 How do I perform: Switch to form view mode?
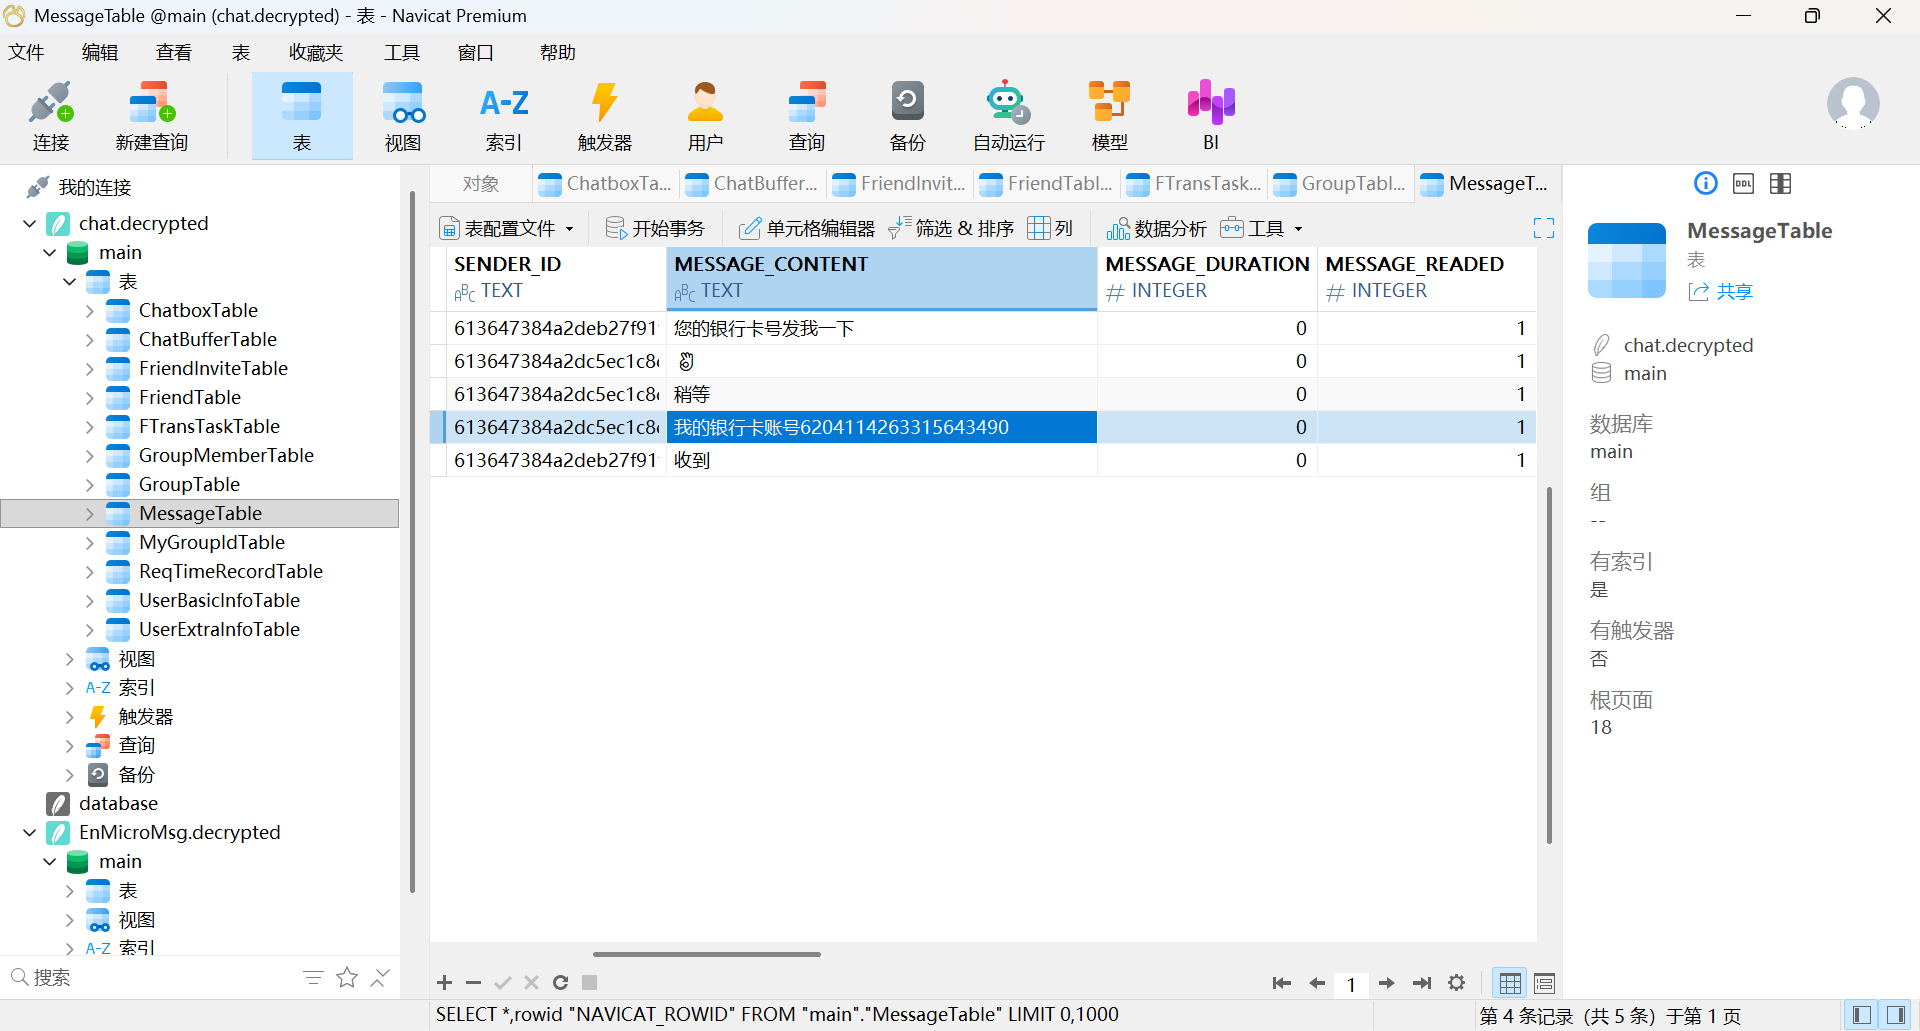pyautogui.click(x=1544, y=983)
